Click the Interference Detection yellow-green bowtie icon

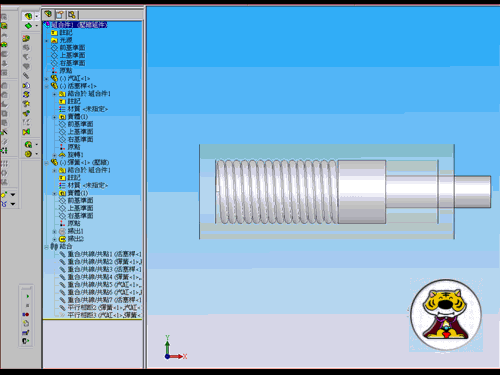(26, 132)
